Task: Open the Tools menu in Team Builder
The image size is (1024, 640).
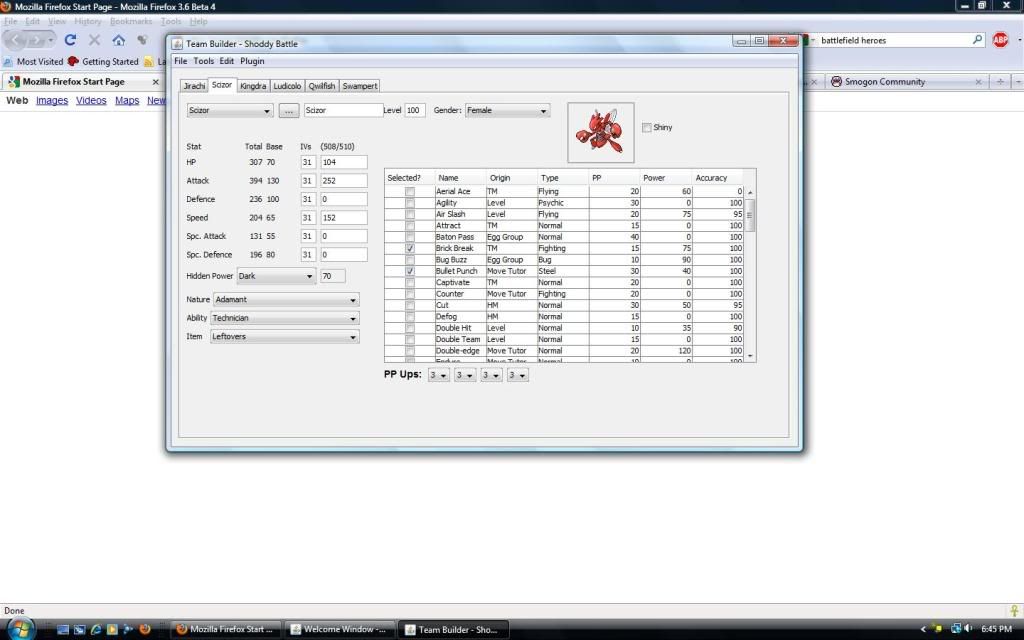Action: pyautogui.click(x=203, y=61)
